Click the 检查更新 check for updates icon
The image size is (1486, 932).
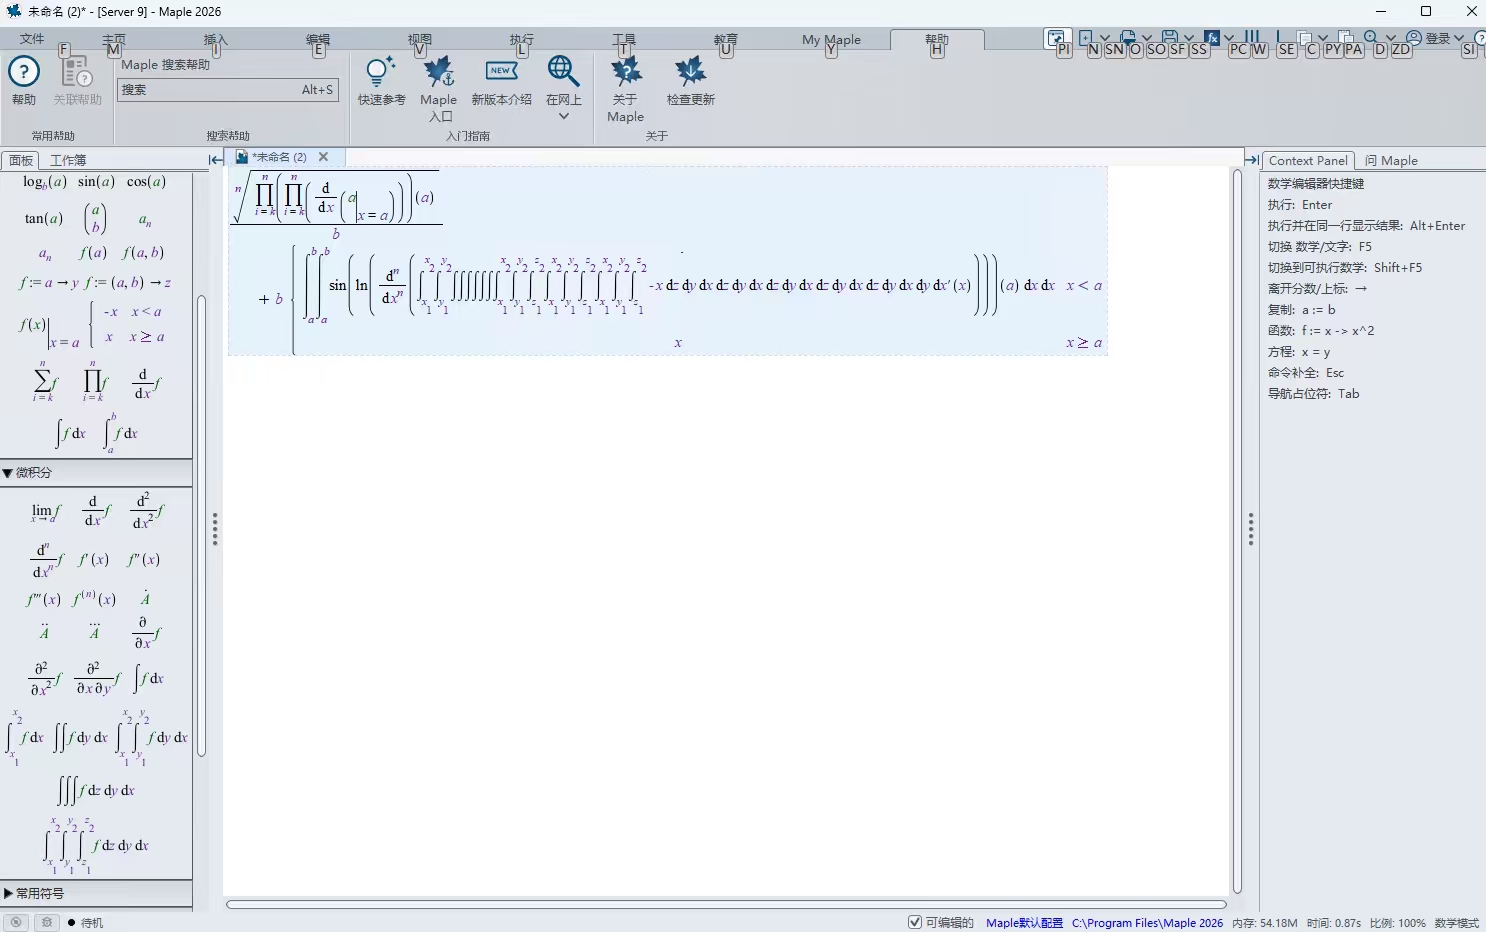click(x=690, y=72)
